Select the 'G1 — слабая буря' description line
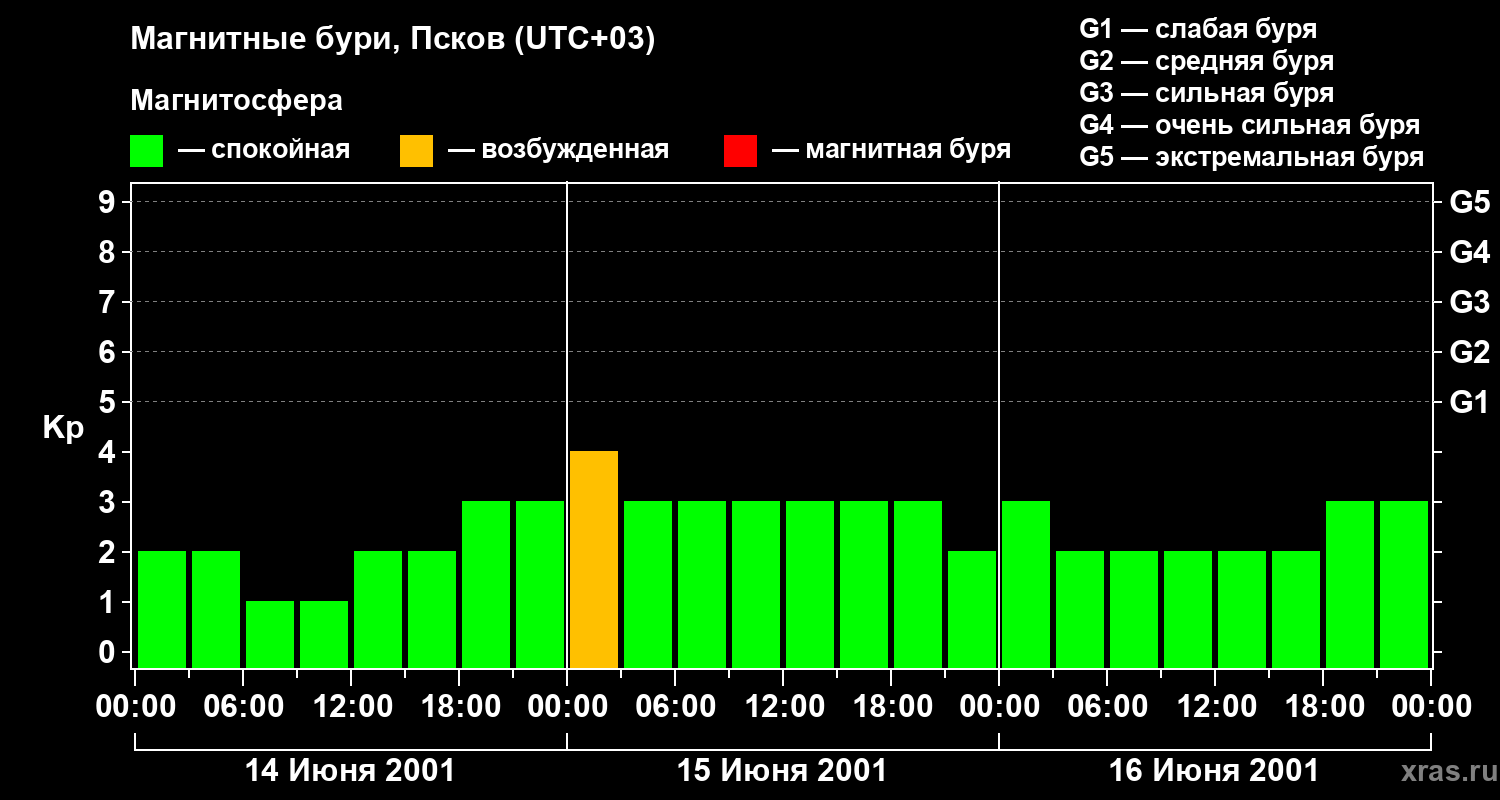Image resolution: width=1500 pixels, height=800 pixels. (x=1198, y=29)
